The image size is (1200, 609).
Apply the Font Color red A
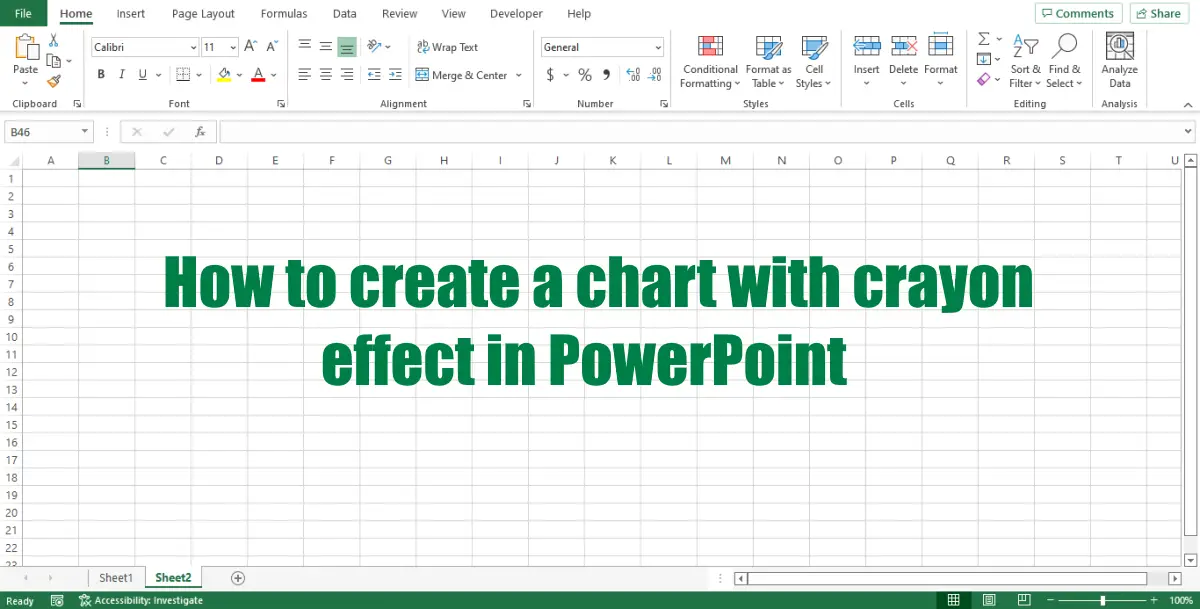click(258, 75)
